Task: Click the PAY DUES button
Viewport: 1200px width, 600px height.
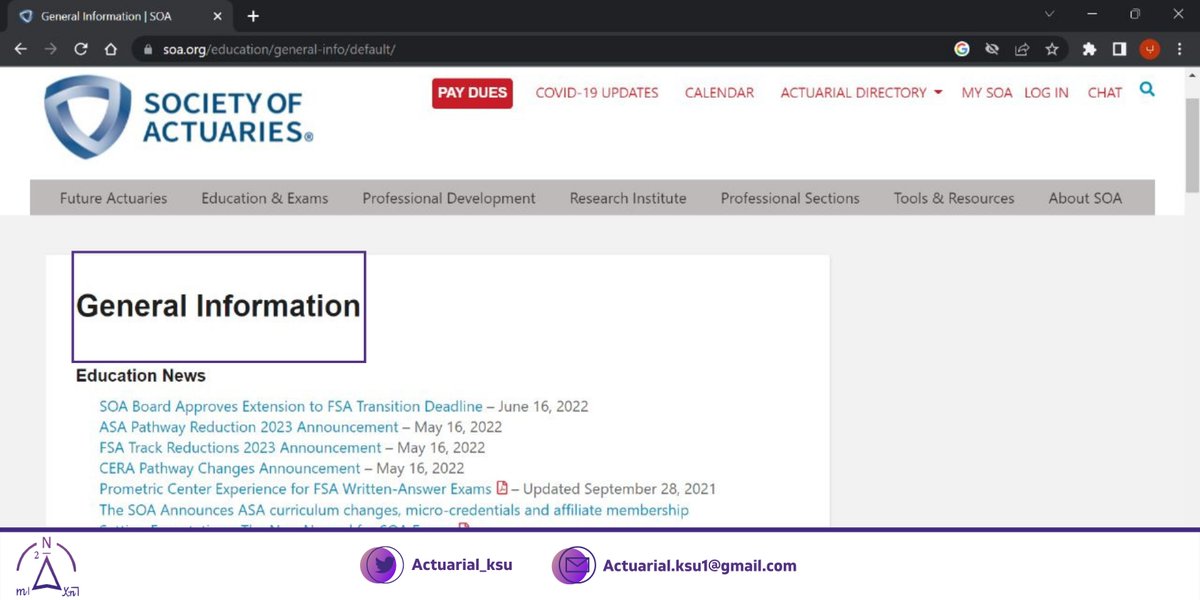Action: click(473, 93)
